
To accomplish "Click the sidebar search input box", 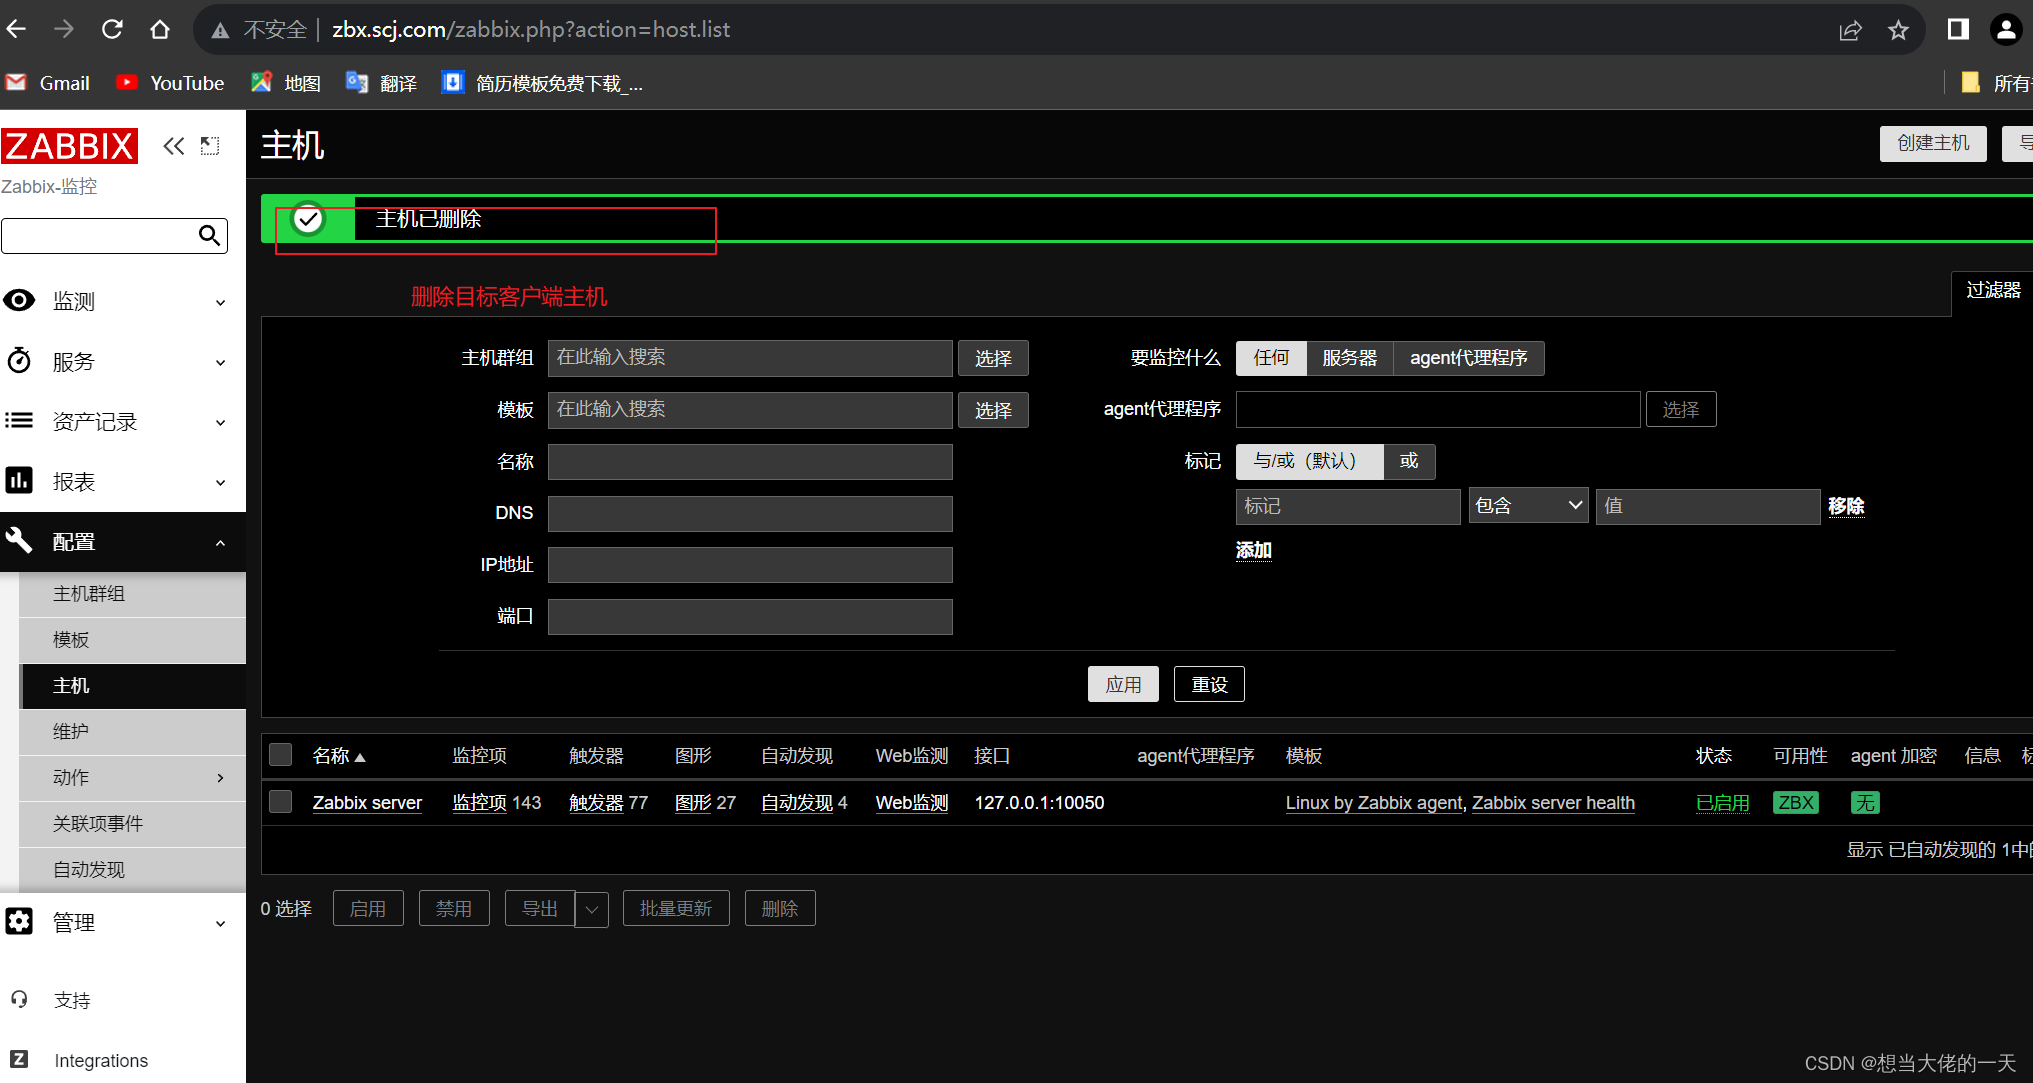I will (98, 235).
